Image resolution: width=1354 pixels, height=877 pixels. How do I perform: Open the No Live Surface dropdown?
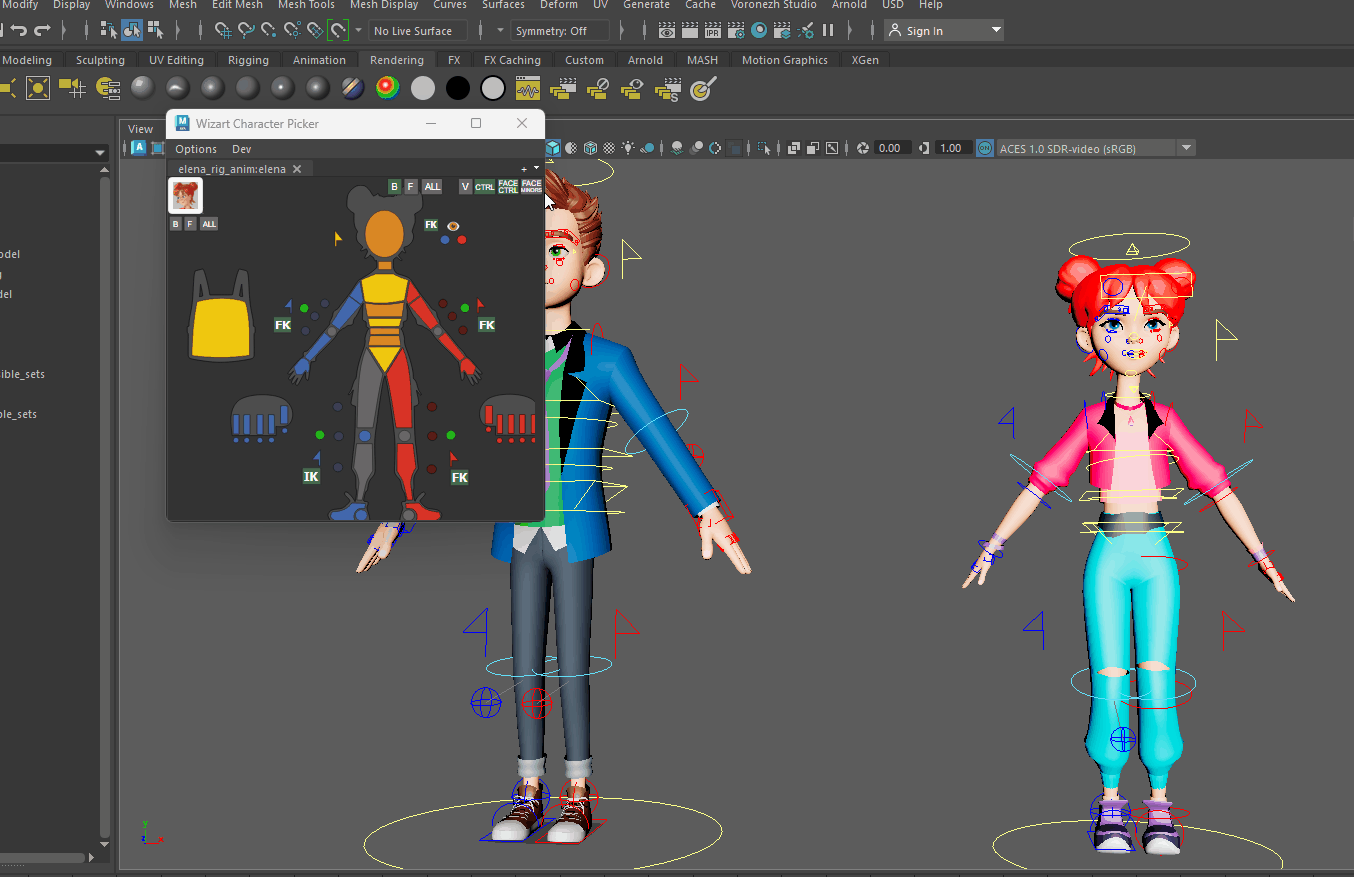point(417,30)
